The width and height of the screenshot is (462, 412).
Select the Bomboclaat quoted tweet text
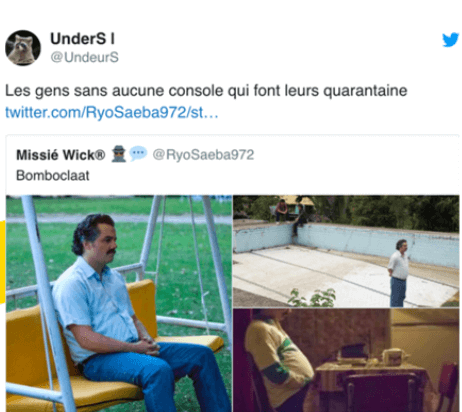[53, 175]
